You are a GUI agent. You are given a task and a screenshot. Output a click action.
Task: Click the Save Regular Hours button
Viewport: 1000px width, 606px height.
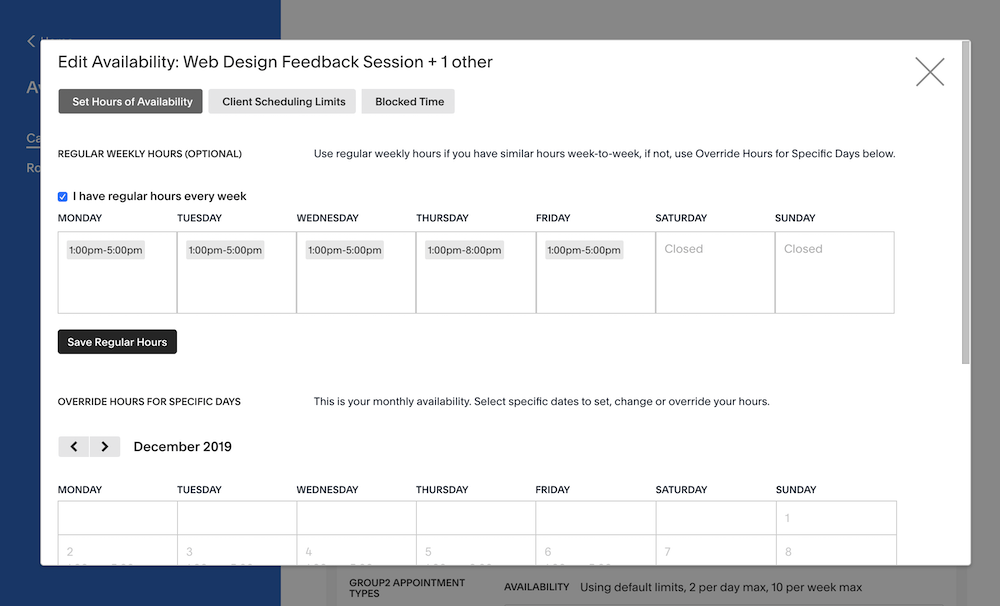point(117,341)
